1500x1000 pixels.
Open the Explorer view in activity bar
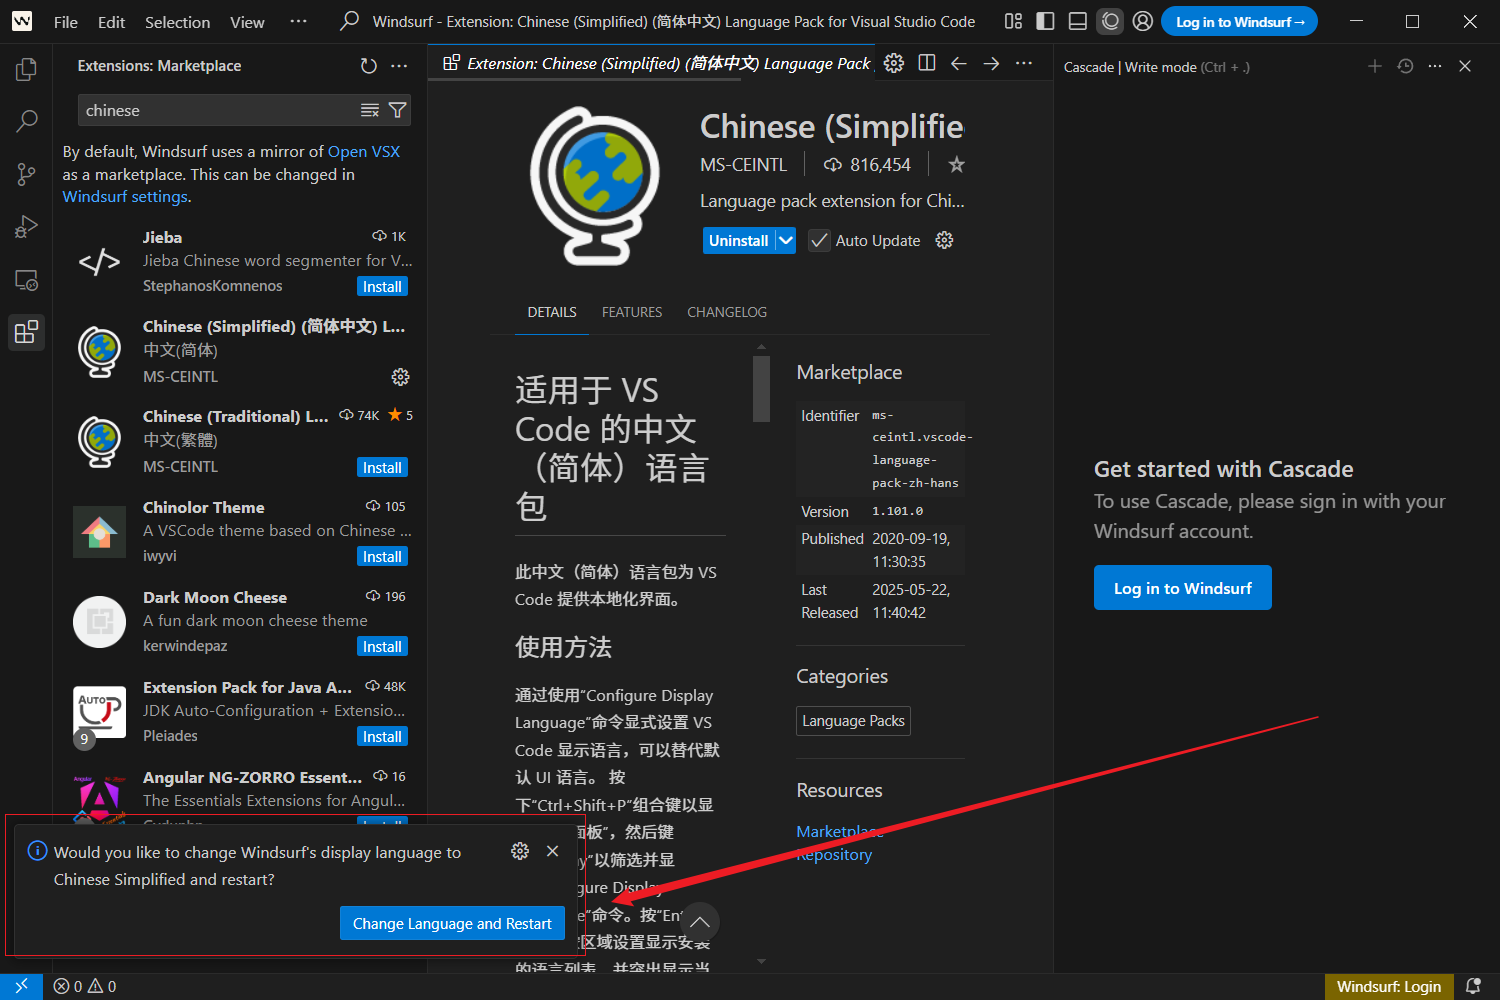(26, 69)
